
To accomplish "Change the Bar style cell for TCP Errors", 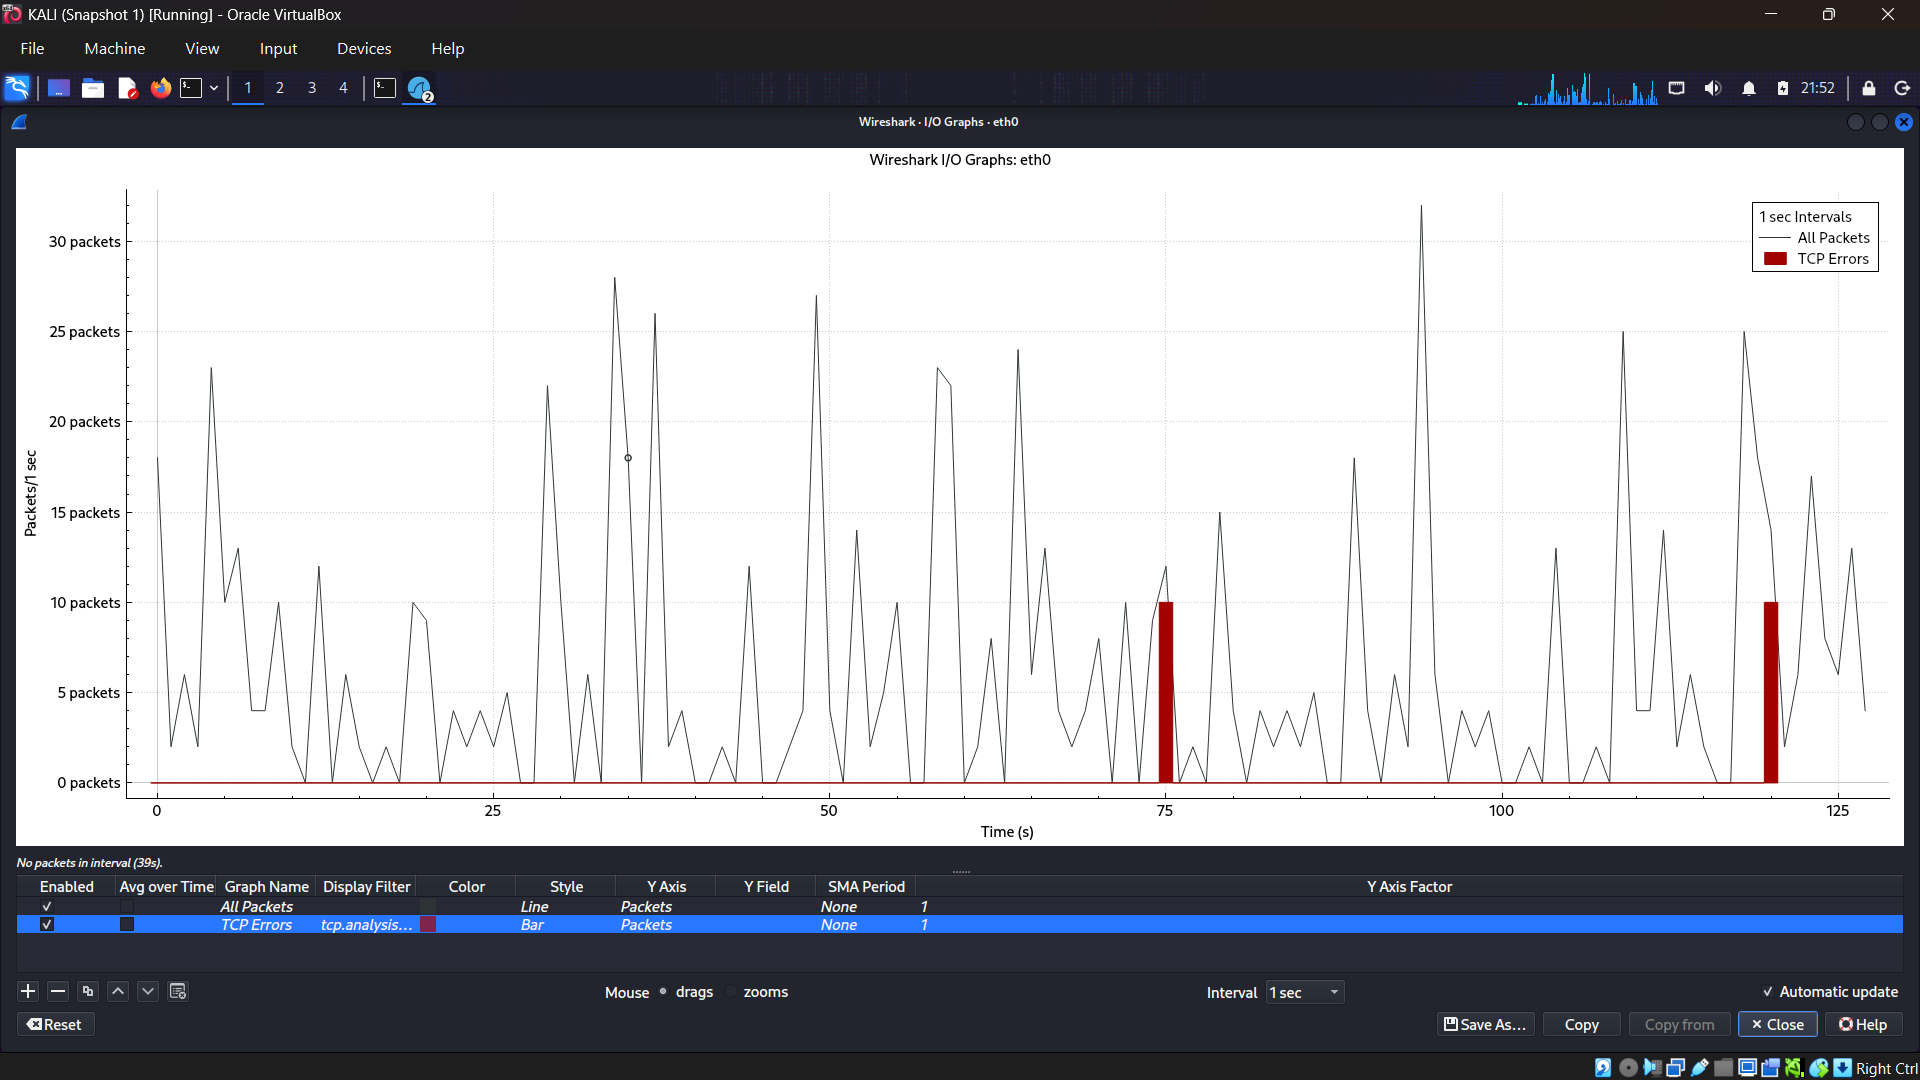I will tap(565, 924).
